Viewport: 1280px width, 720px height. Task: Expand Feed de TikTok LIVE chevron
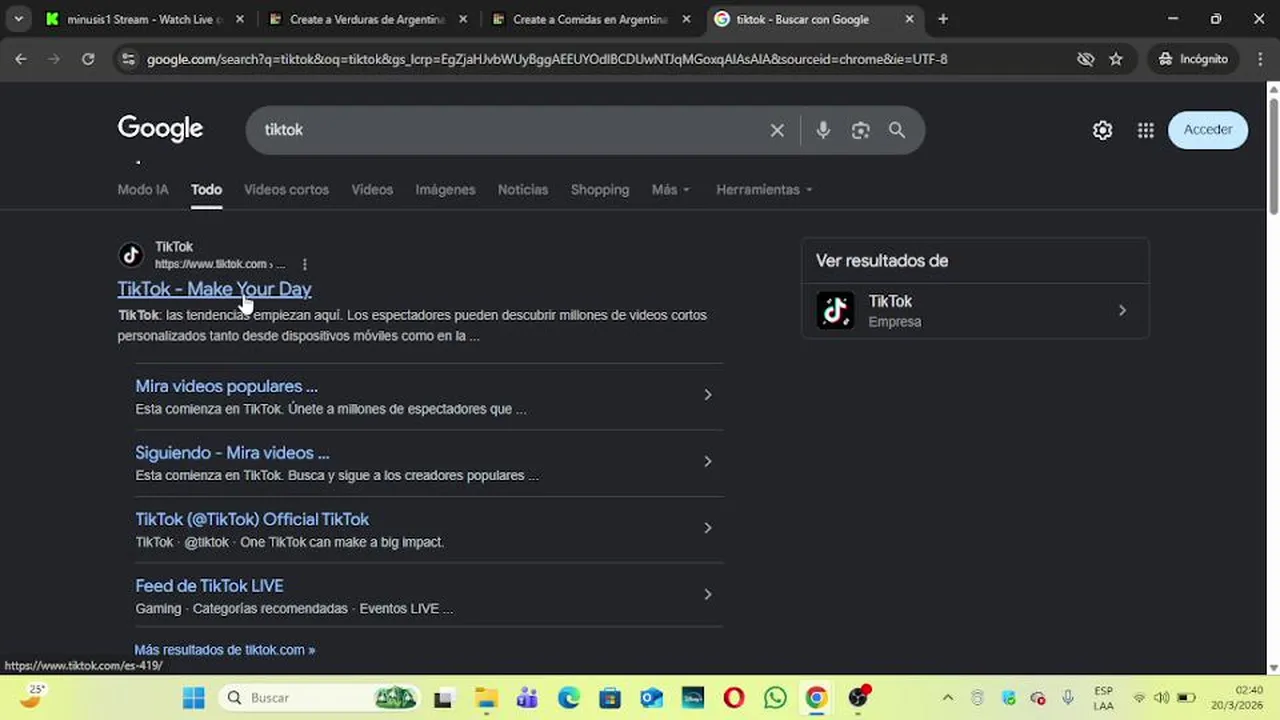pos(707,594)
